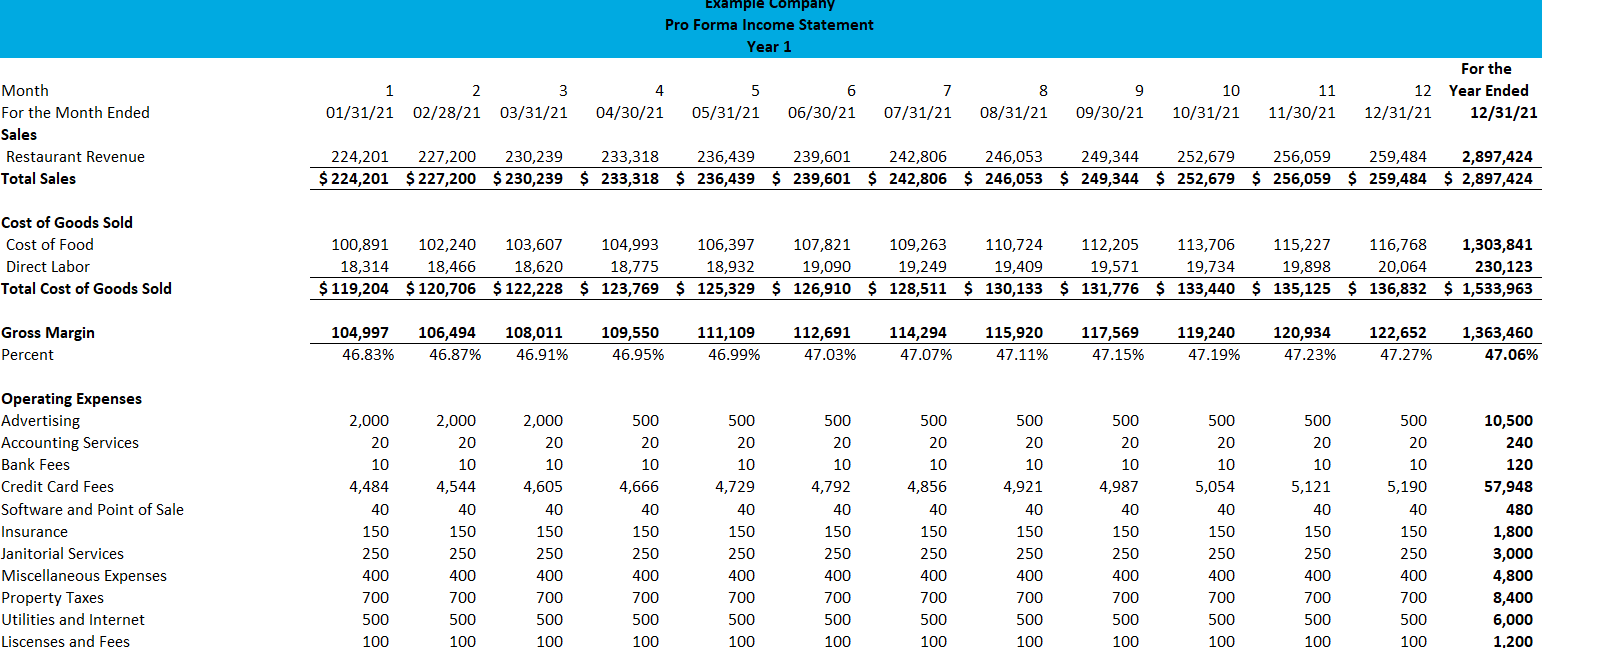Viewport: 1615px width, 648px height.
Task: Select the 'Software and Point of Sale' label
Action: coord(92,510)
